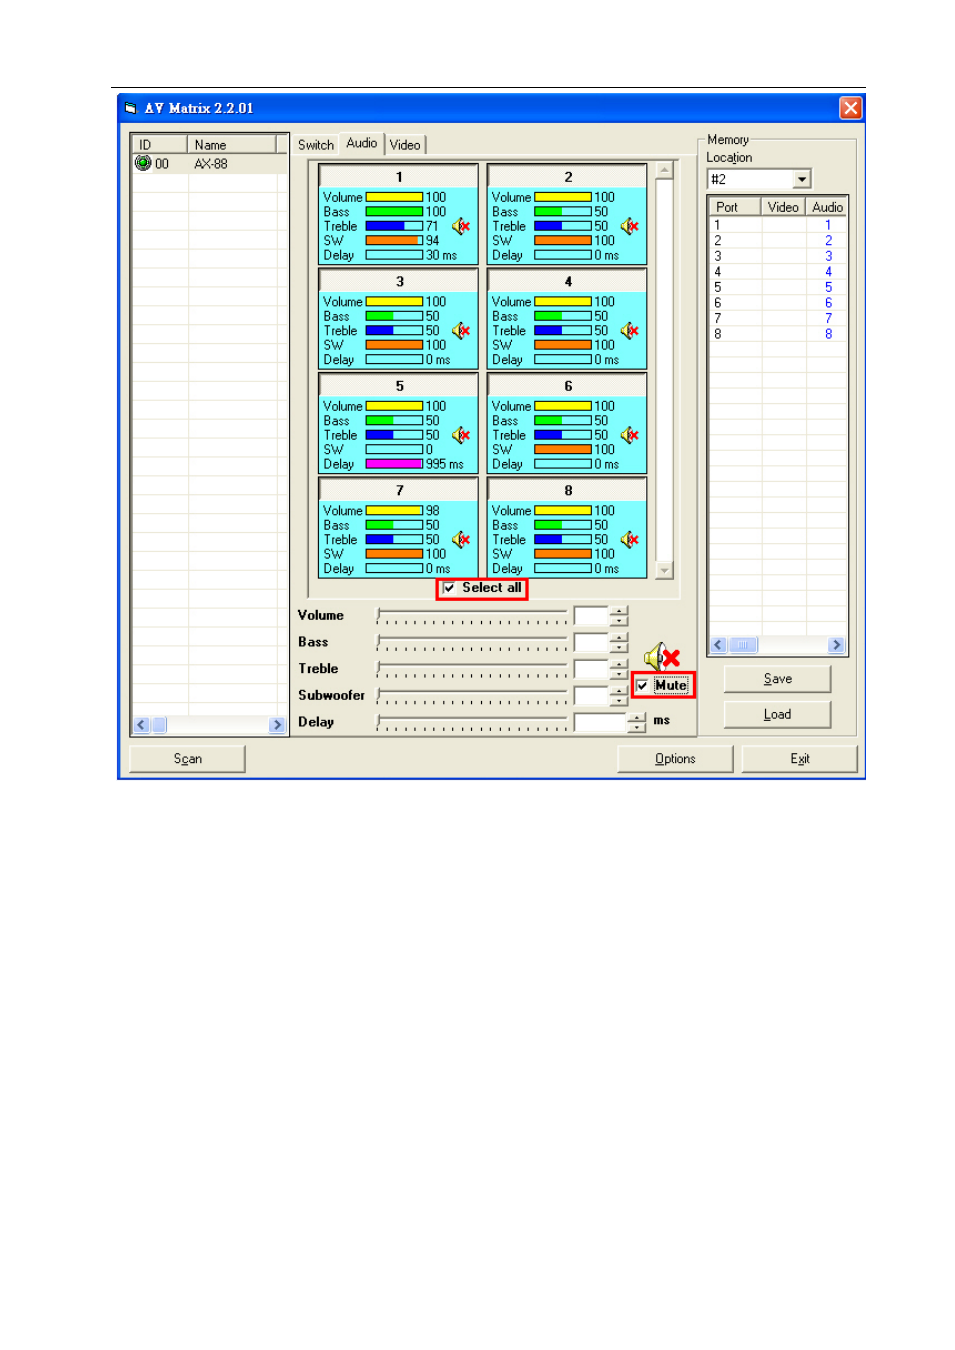This screenshot has width=955, height=1350.
Task: Click the Volume value field
Action: point(591,616)
